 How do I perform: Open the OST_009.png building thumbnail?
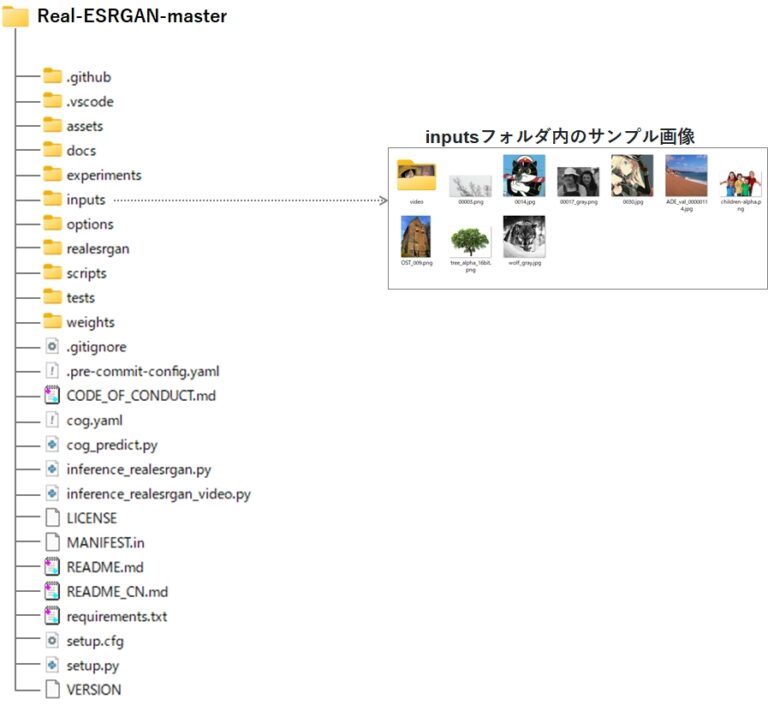pos(416,236)
